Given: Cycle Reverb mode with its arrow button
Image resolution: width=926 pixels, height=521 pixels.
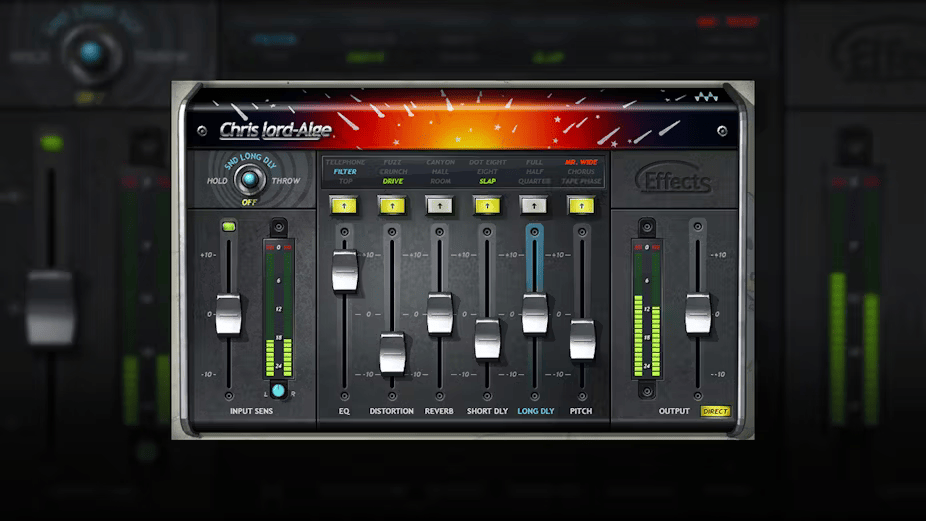Looking at the screenshot, I should coord(439,206).
